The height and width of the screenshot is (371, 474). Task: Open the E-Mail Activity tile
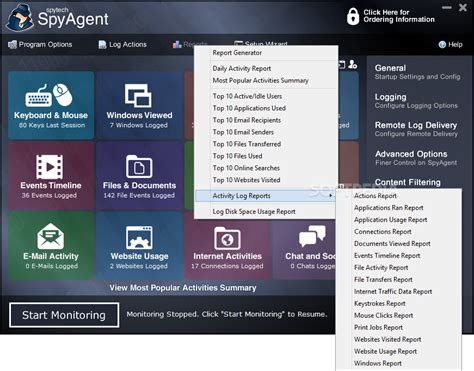51,246
